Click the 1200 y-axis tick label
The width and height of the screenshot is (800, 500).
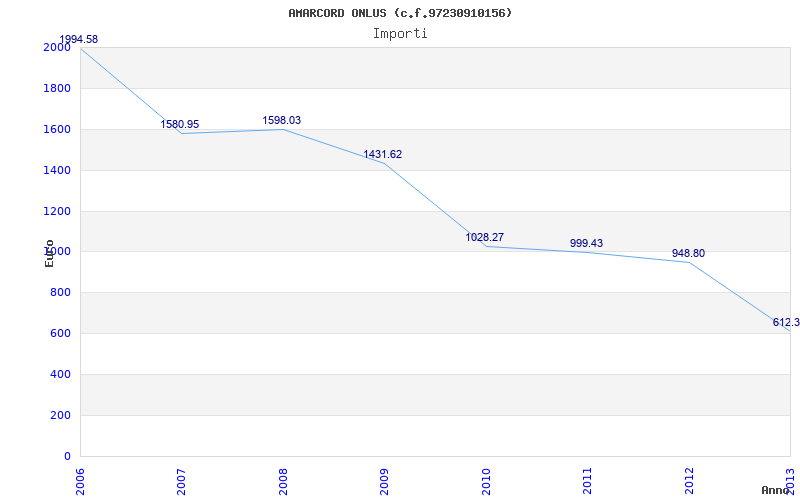[57, 211]
